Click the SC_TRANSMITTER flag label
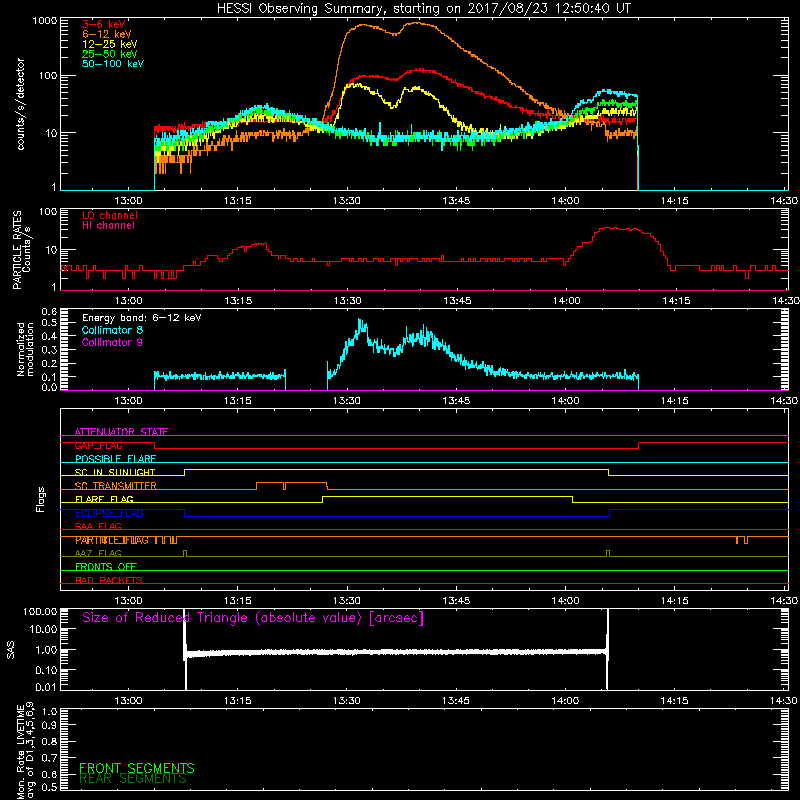Image resolution: width=800 pixels, height=800 pixels. pos(115,486)
